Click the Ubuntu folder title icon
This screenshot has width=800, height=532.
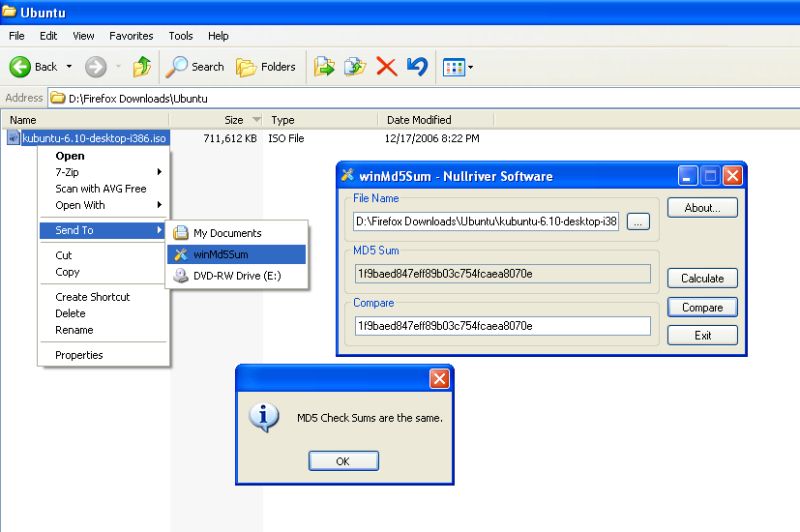tap(9, 11)
